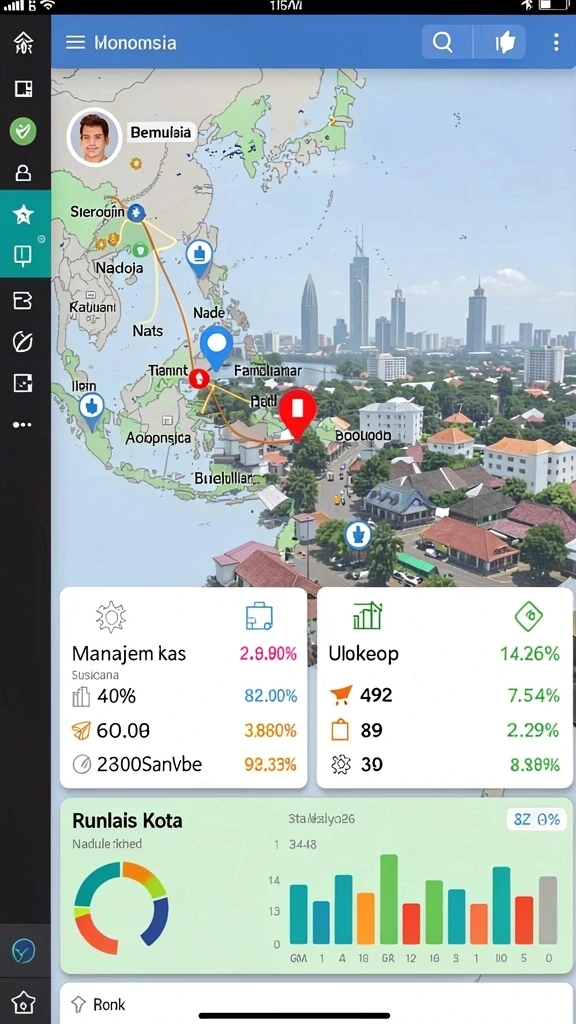Click the 8Z 0% badge in Runlais Kota

536,820
